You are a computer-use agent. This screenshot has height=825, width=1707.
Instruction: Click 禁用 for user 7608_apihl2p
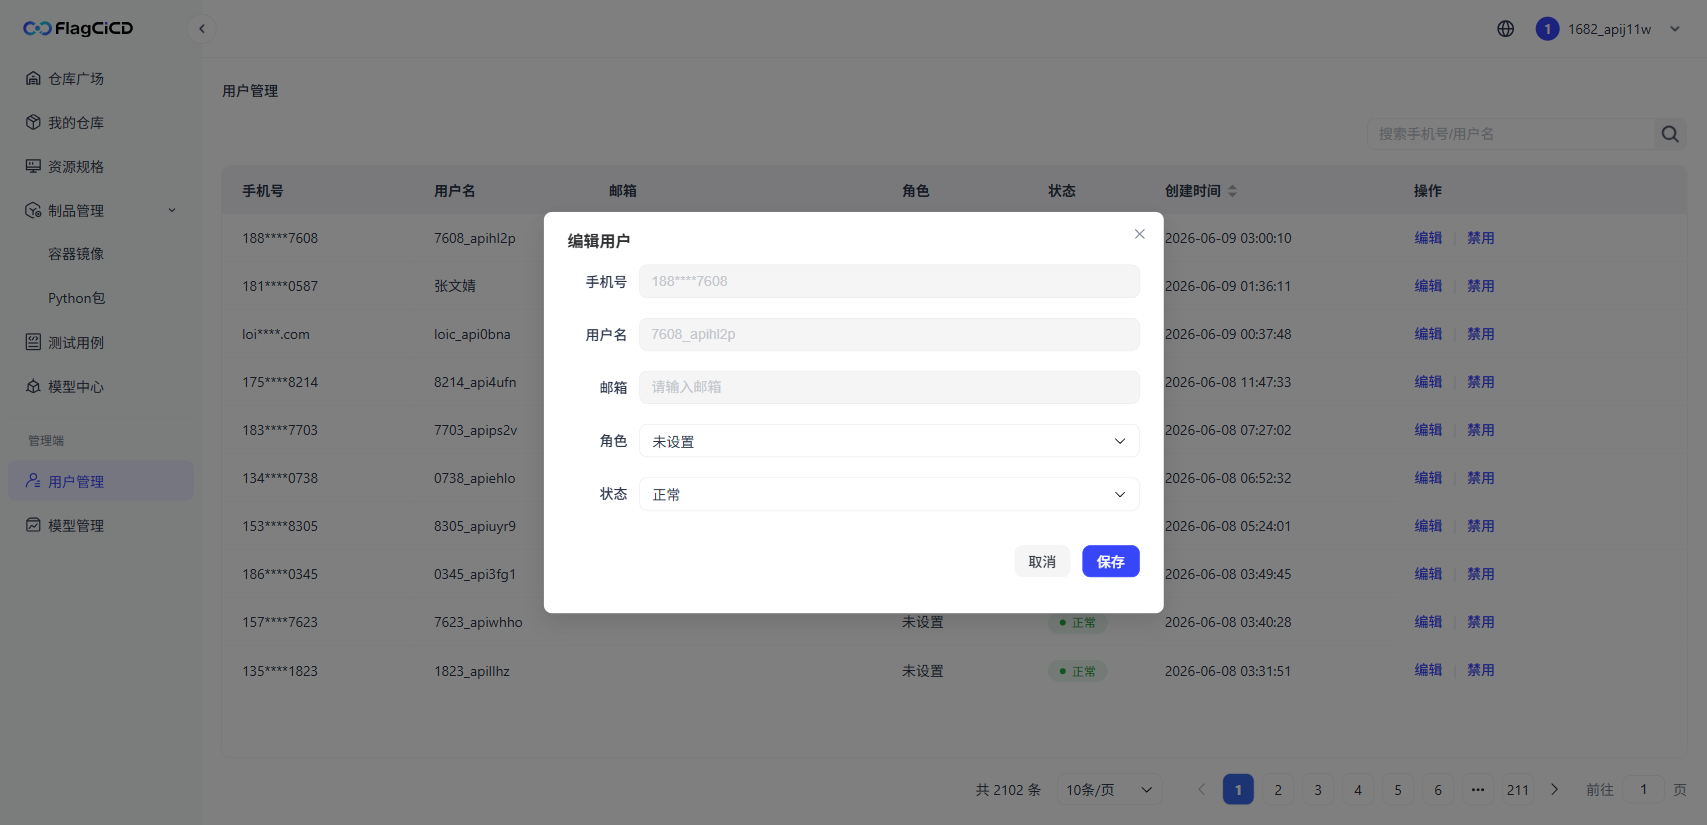(x=1481, y=238)
